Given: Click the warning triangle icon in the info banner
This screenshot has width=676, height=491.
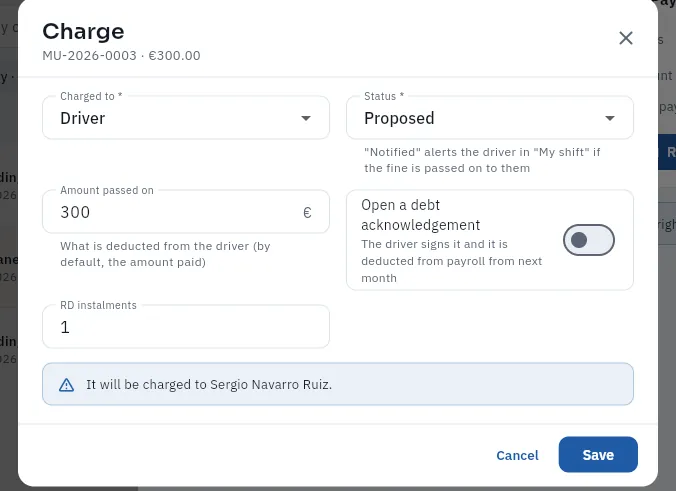Looking at the screenshot, I should (x=66, y=385).
